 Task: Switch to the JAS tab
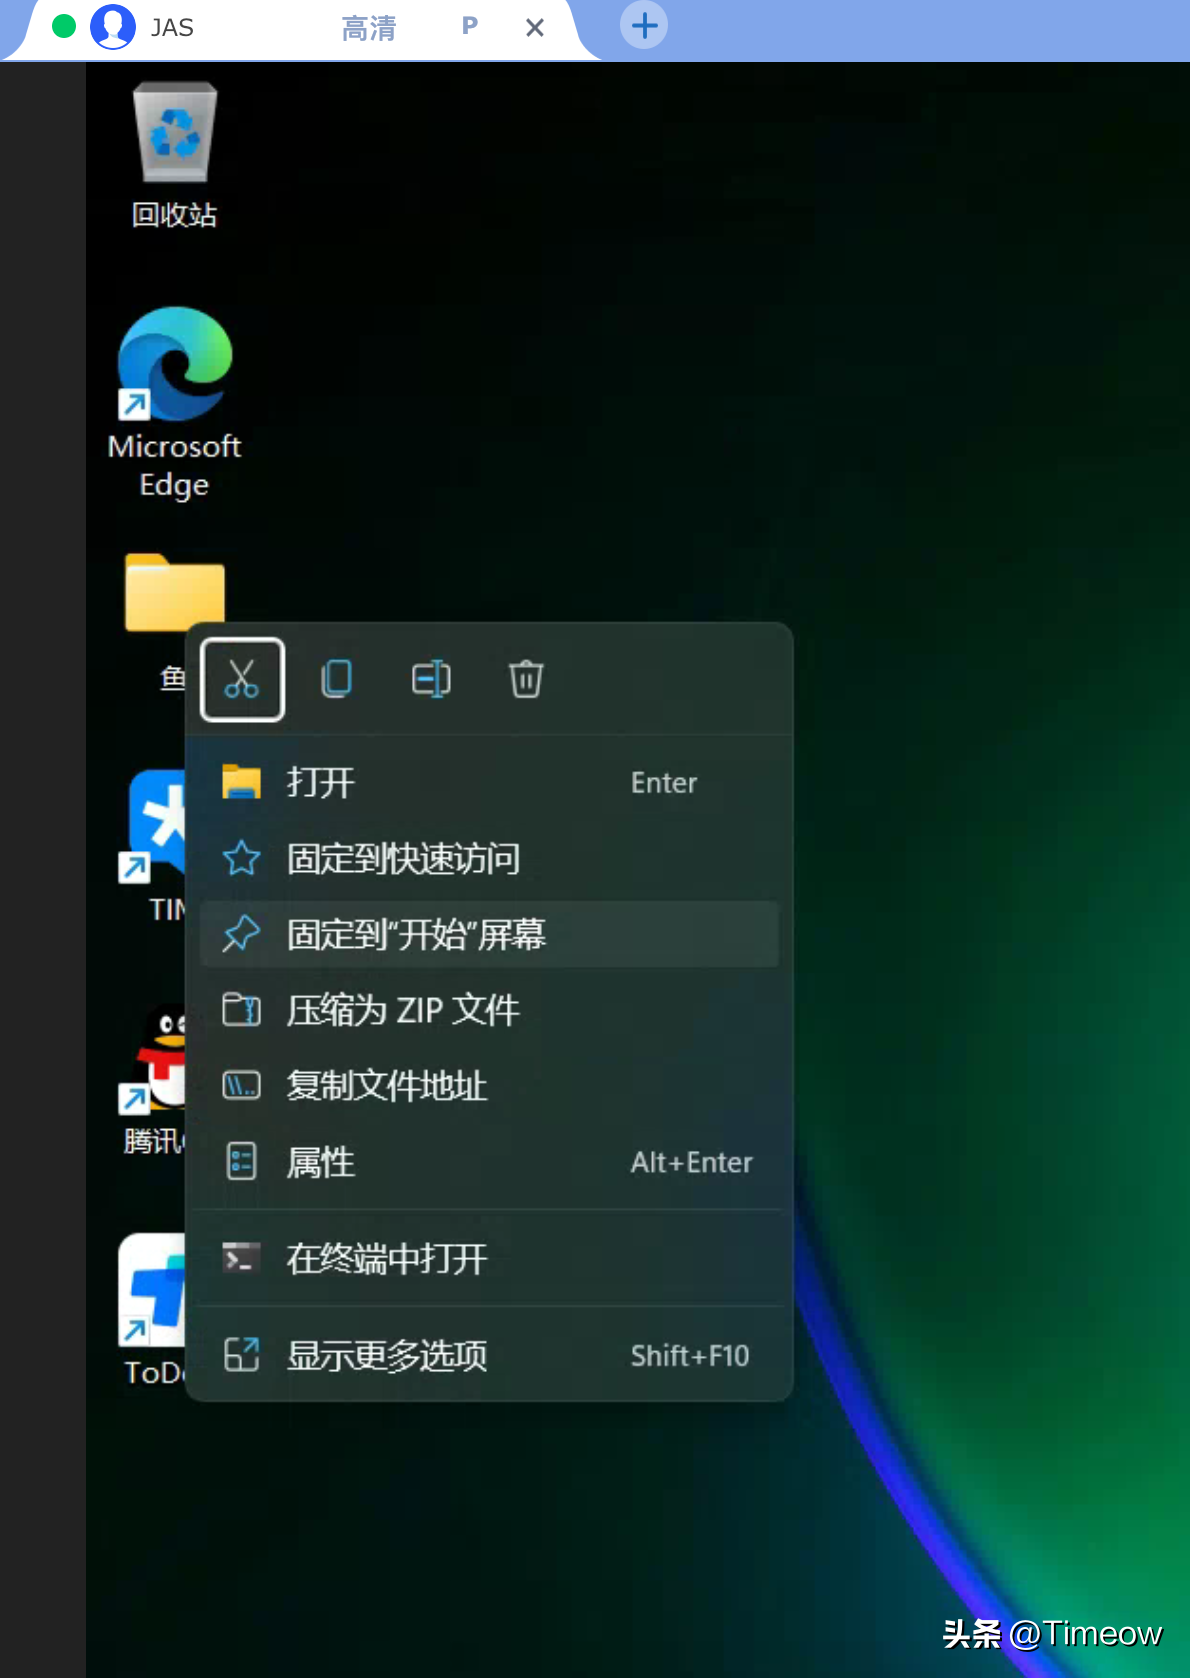tap(300, 29)
